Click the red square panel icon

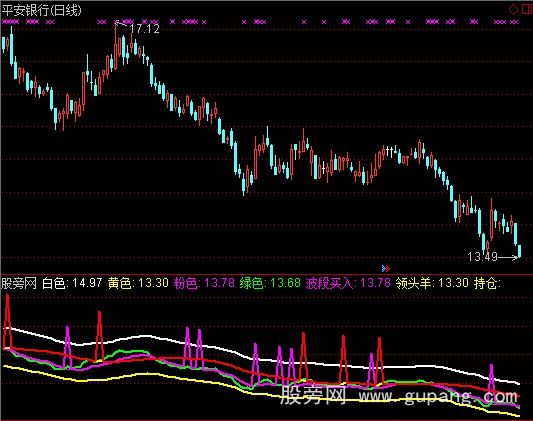pos(527,10)
